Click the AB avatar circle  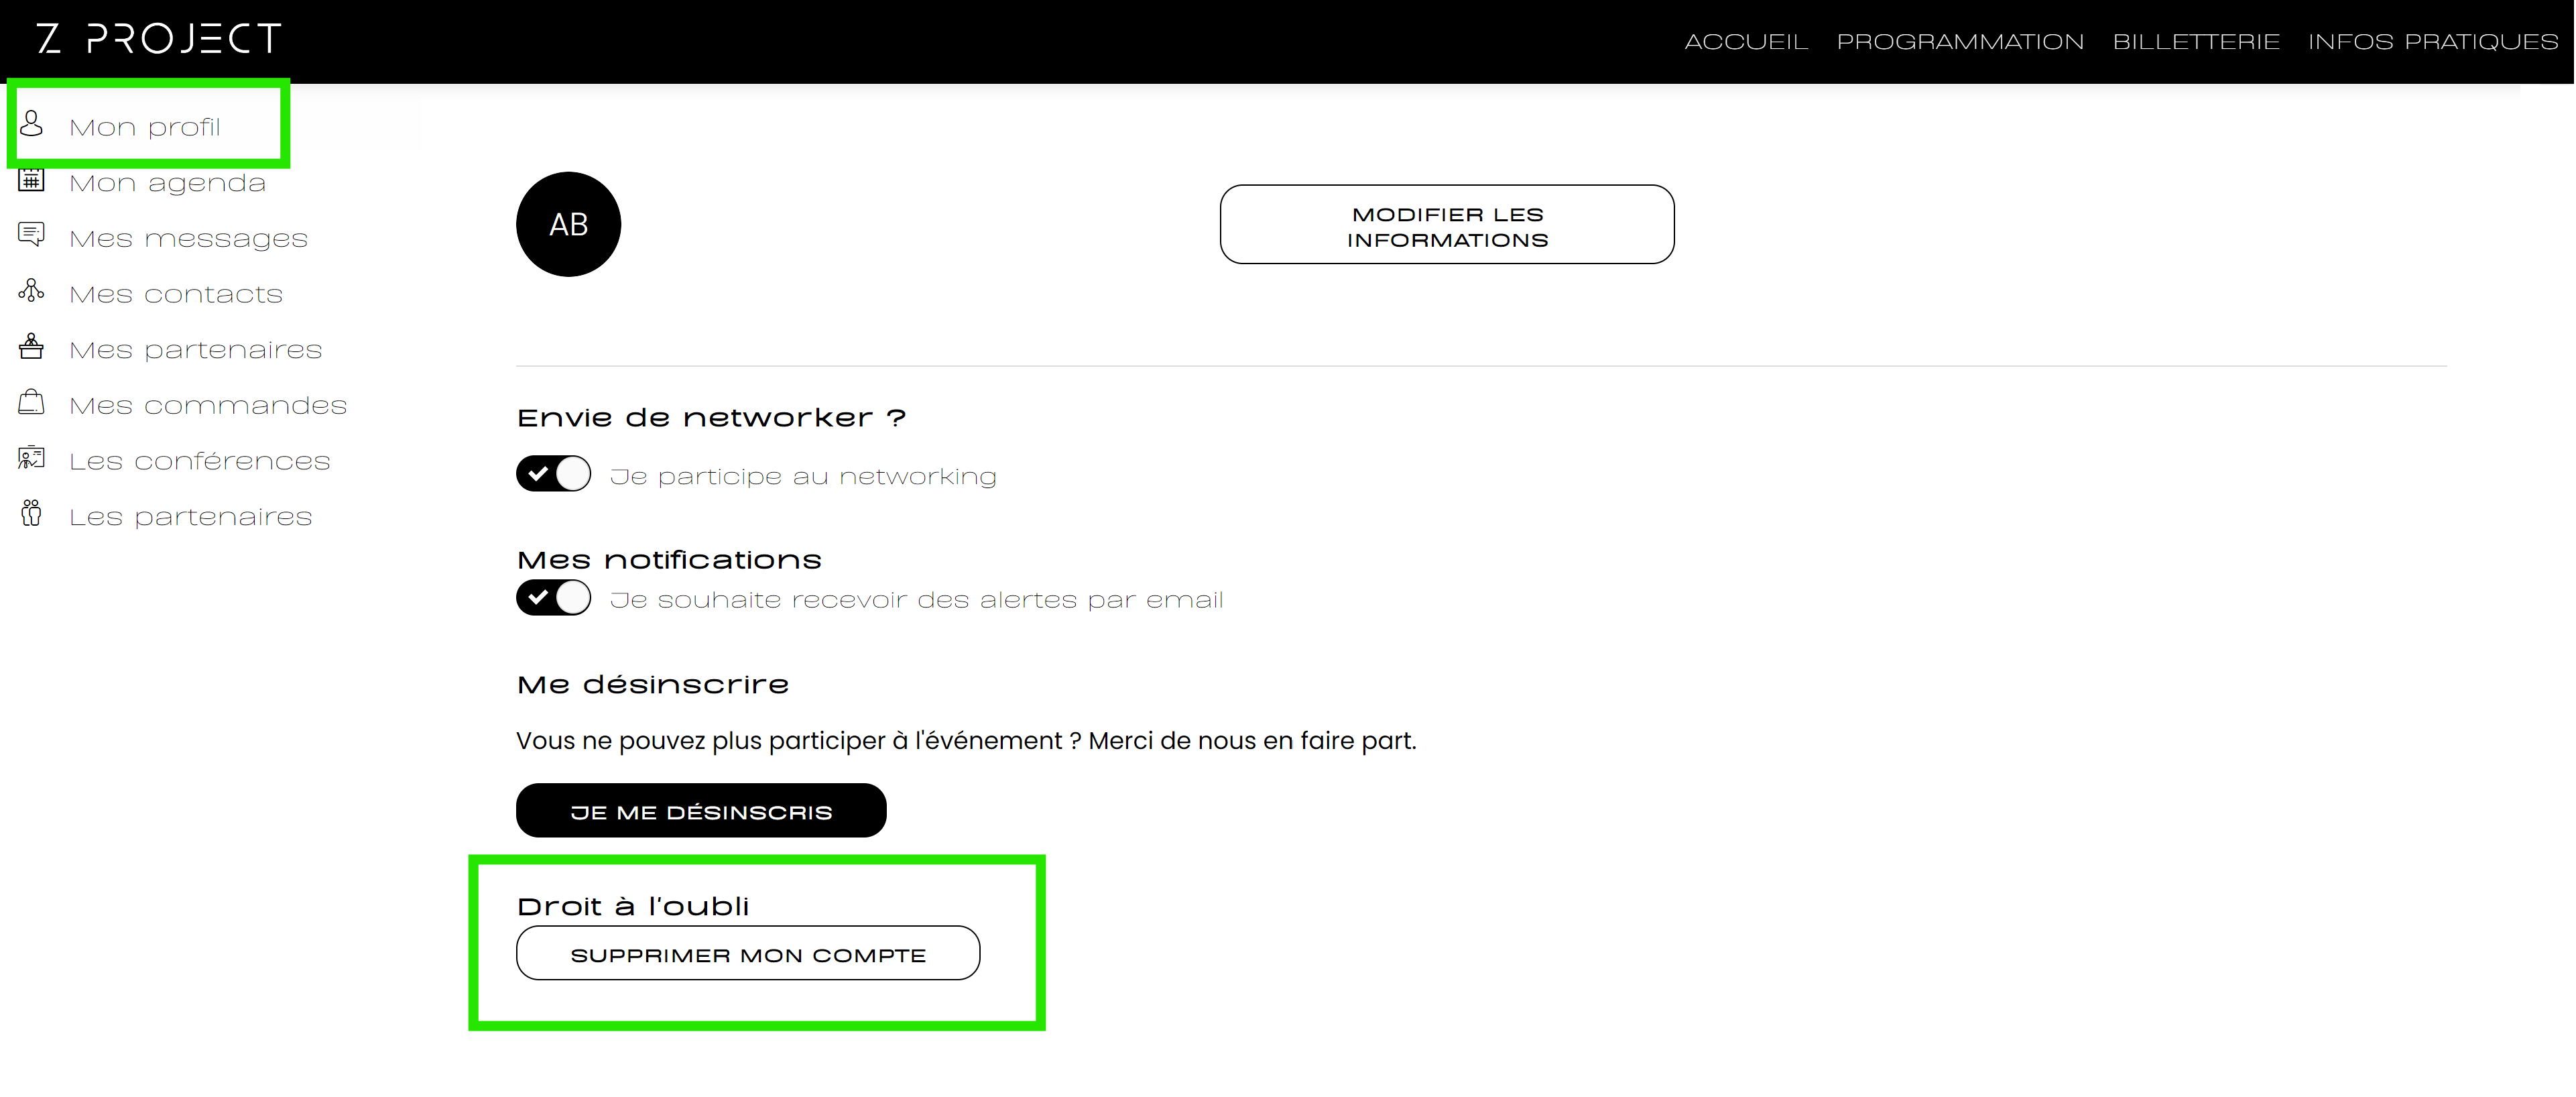[x=568, y=224]
